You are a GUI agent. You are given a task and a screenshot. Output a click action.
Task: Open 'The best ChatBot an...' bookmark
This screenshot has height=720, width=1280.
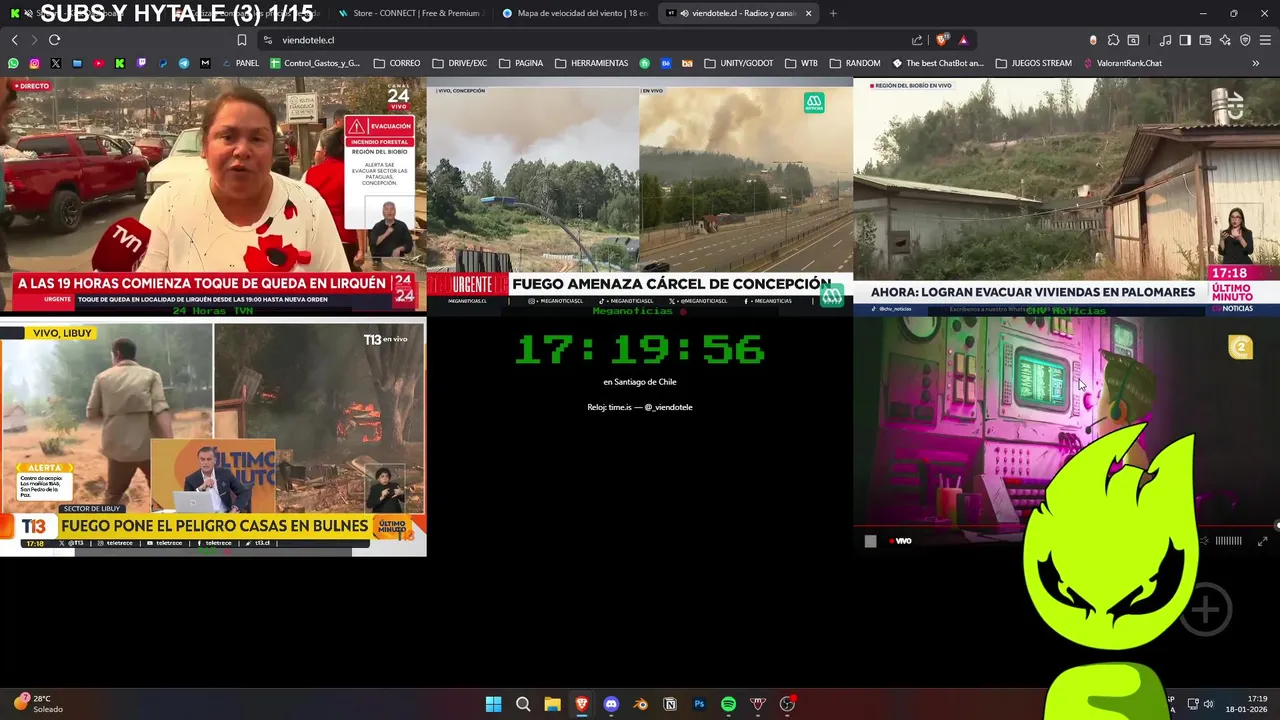click(938, 63)
